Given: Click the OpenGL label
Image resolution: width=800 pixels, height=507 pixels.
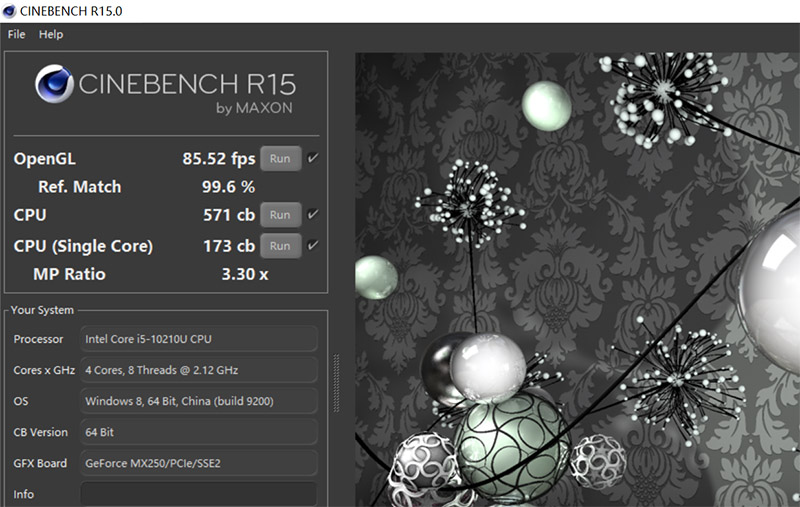Looking at the screenshot, I should coord(45,159).
